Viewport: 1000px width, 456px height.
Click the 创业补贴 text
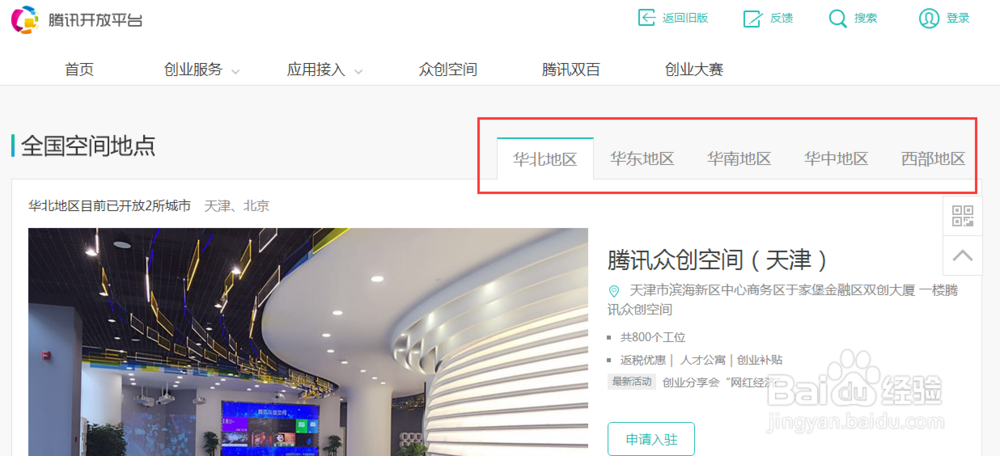click(x=760, y=360)
